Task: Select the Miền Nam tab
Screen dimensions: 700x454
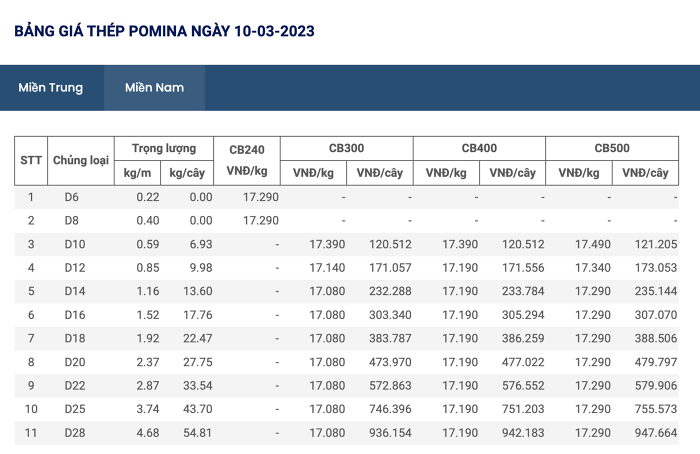Action: tap(154, 87)
